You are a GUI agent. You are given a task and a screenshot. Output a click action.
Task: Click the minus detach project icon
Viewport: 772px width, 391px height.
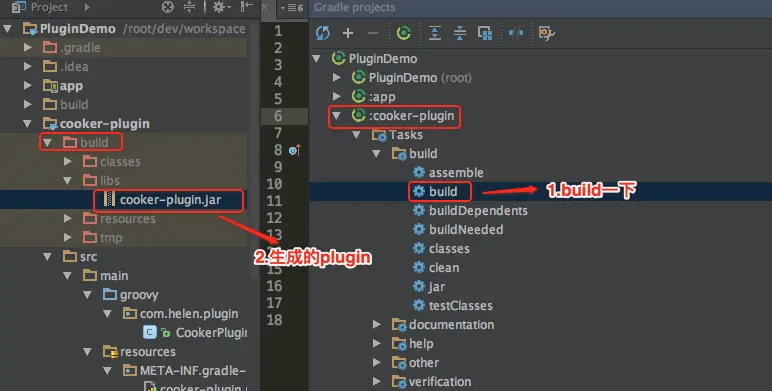[x=373, y=33]
